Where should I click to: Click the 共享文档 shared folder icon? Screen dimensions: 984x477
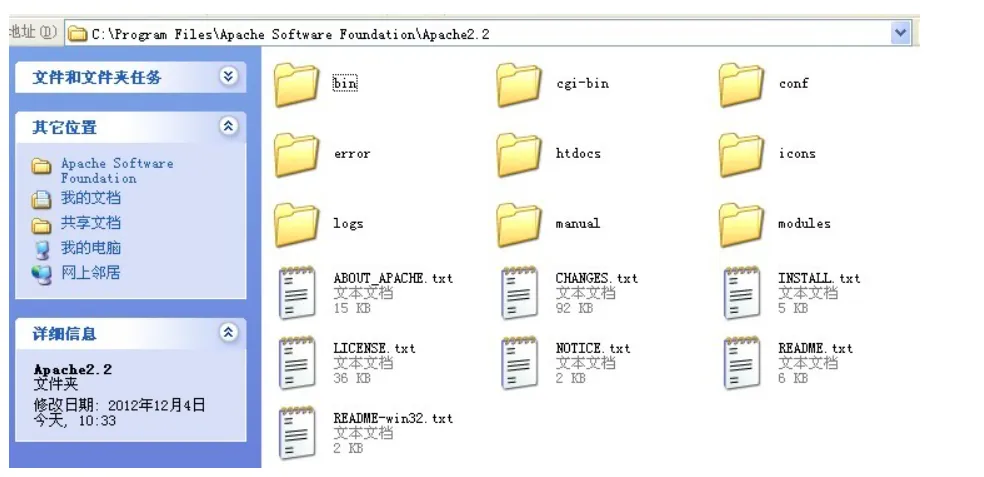41,225
